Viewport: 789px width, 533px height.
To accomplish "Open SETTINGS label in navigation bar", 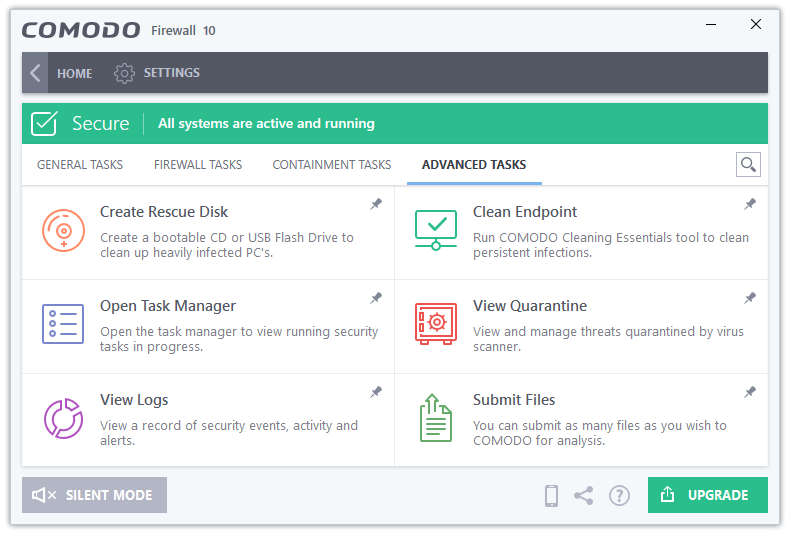I will 172,73.
